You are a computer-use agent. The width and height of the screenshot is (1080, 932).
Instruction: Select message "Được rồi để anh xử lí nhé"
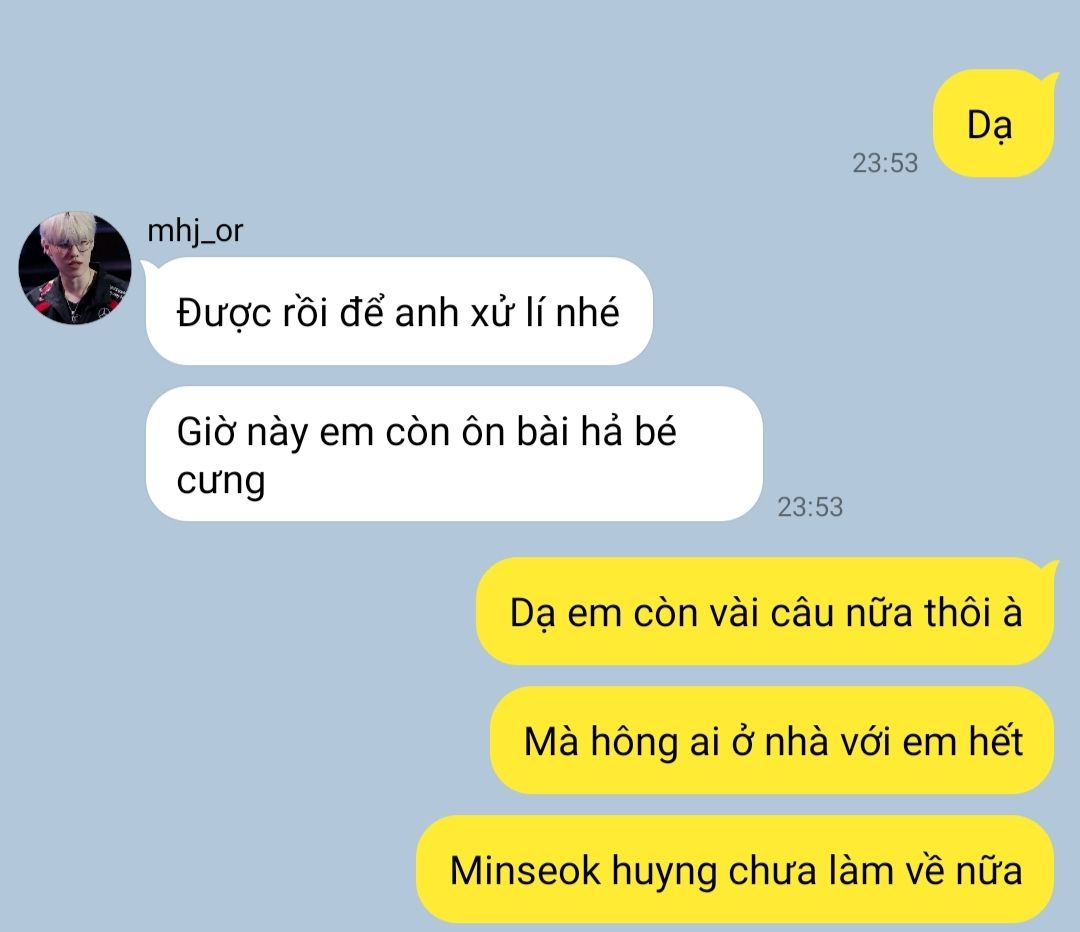point(399,311)
